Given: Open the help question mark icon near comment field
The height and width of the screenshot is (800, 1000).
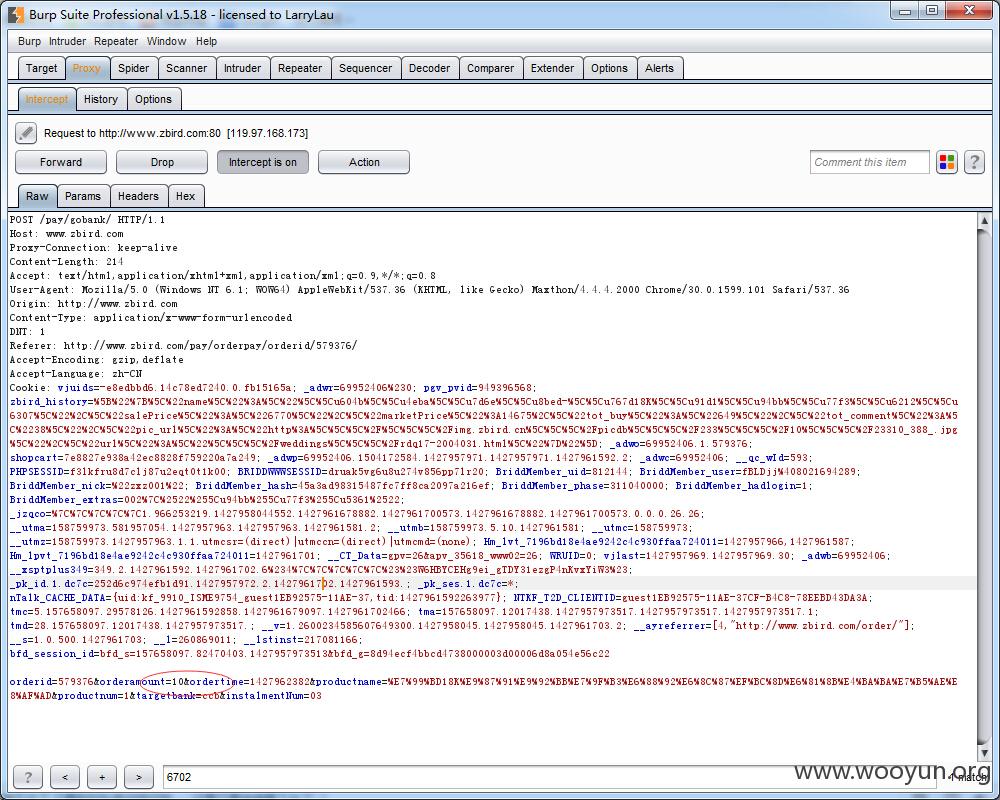Looking at the screenshot, I should [974, 162].
